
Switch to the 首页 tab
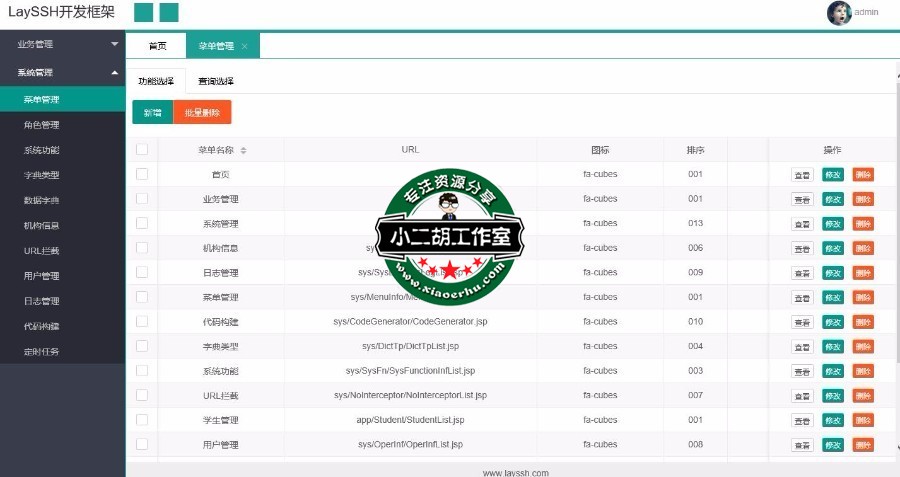click(x=157, y=46)
